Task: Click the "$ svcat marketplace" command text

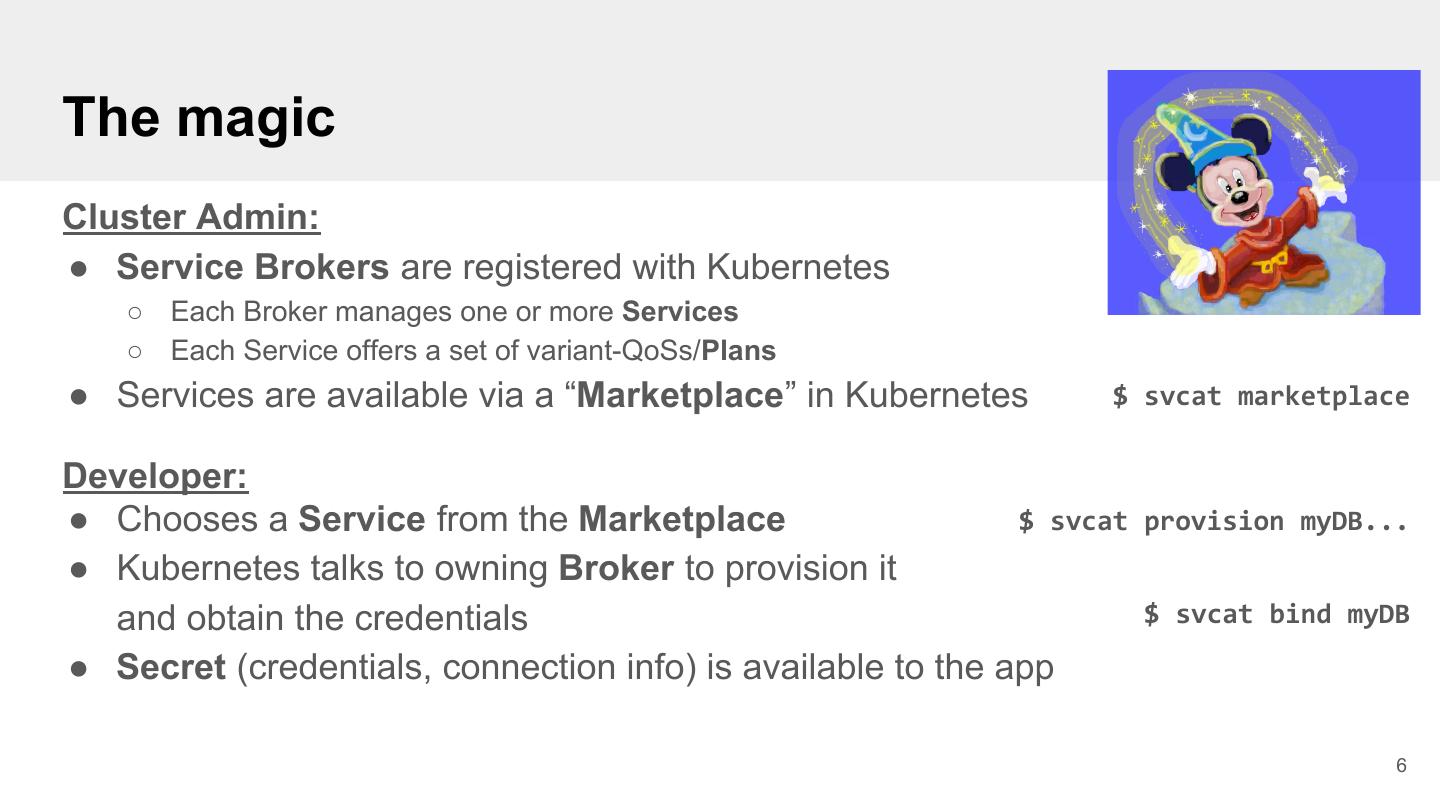Action: (x=1260, y=396)
